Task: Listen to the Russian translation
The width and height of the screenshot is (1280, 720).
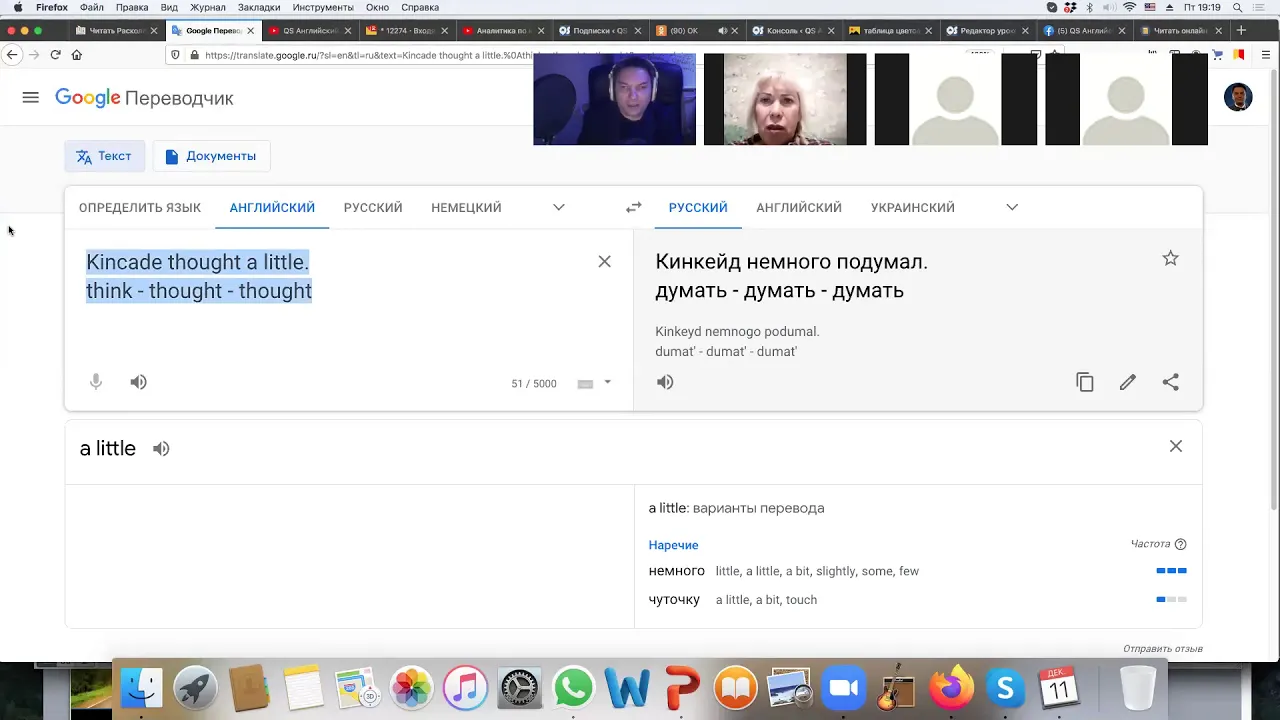Action: point(665,382)
